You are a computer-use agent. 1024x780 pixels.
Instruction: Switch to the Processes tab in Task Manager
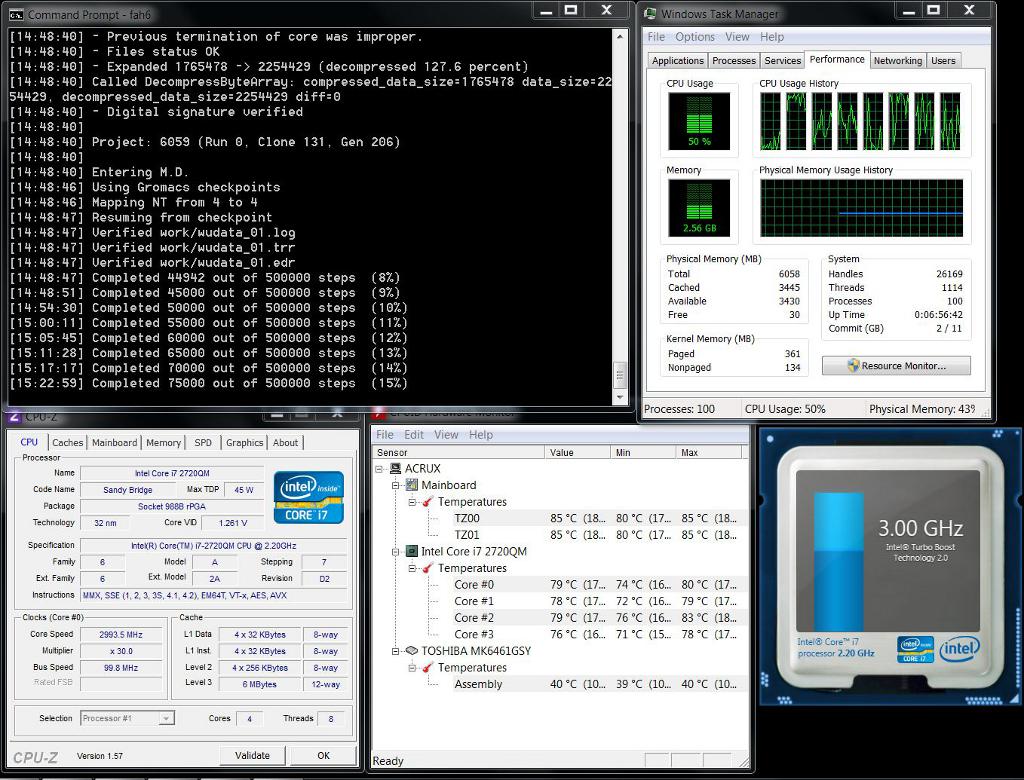[x=734, y=61]
